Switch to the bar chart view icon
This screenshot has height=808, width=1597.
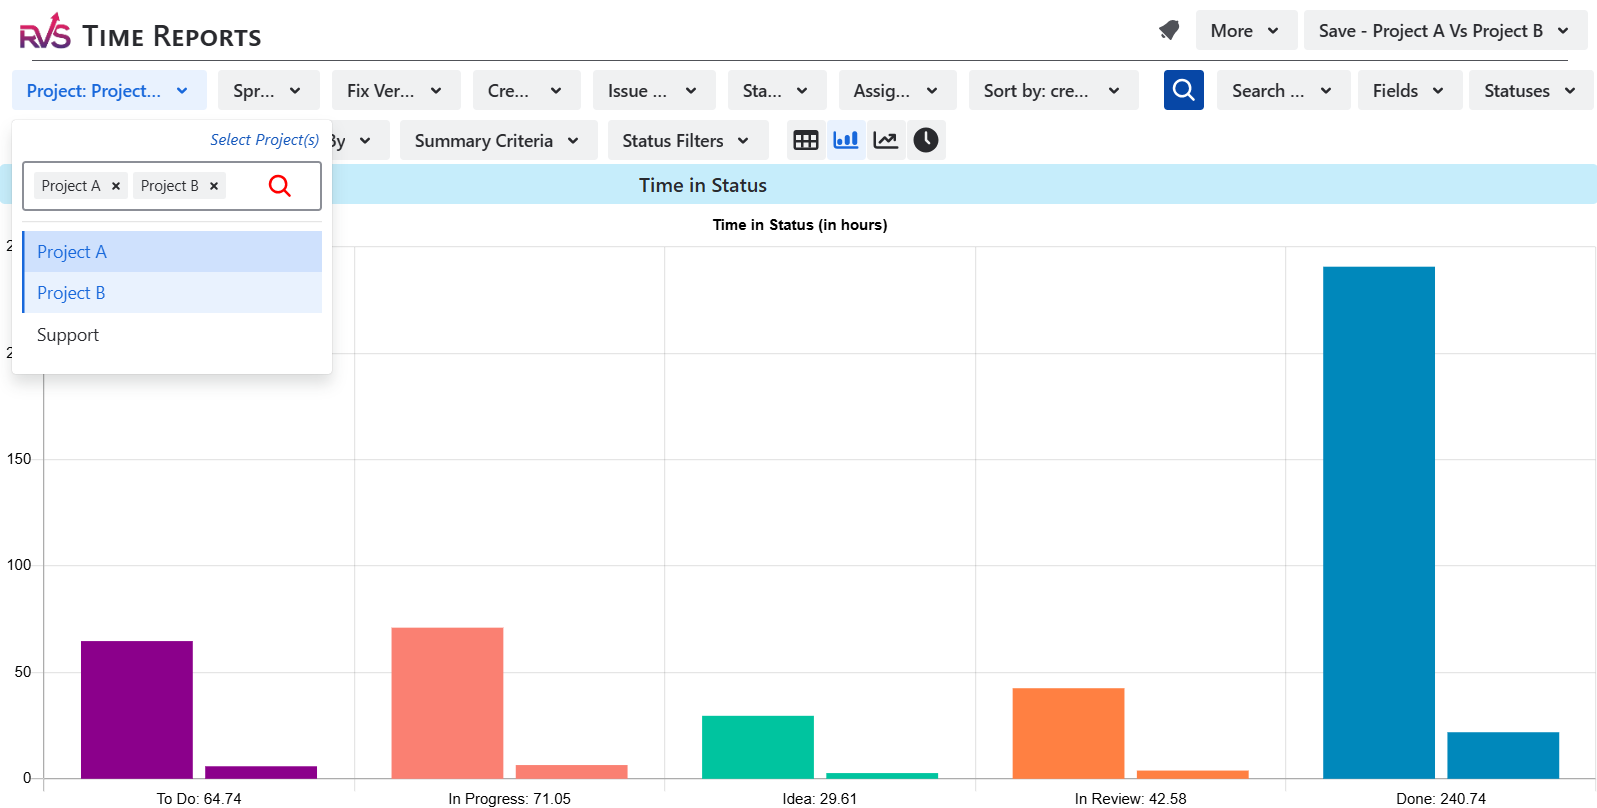coord(846,140)
